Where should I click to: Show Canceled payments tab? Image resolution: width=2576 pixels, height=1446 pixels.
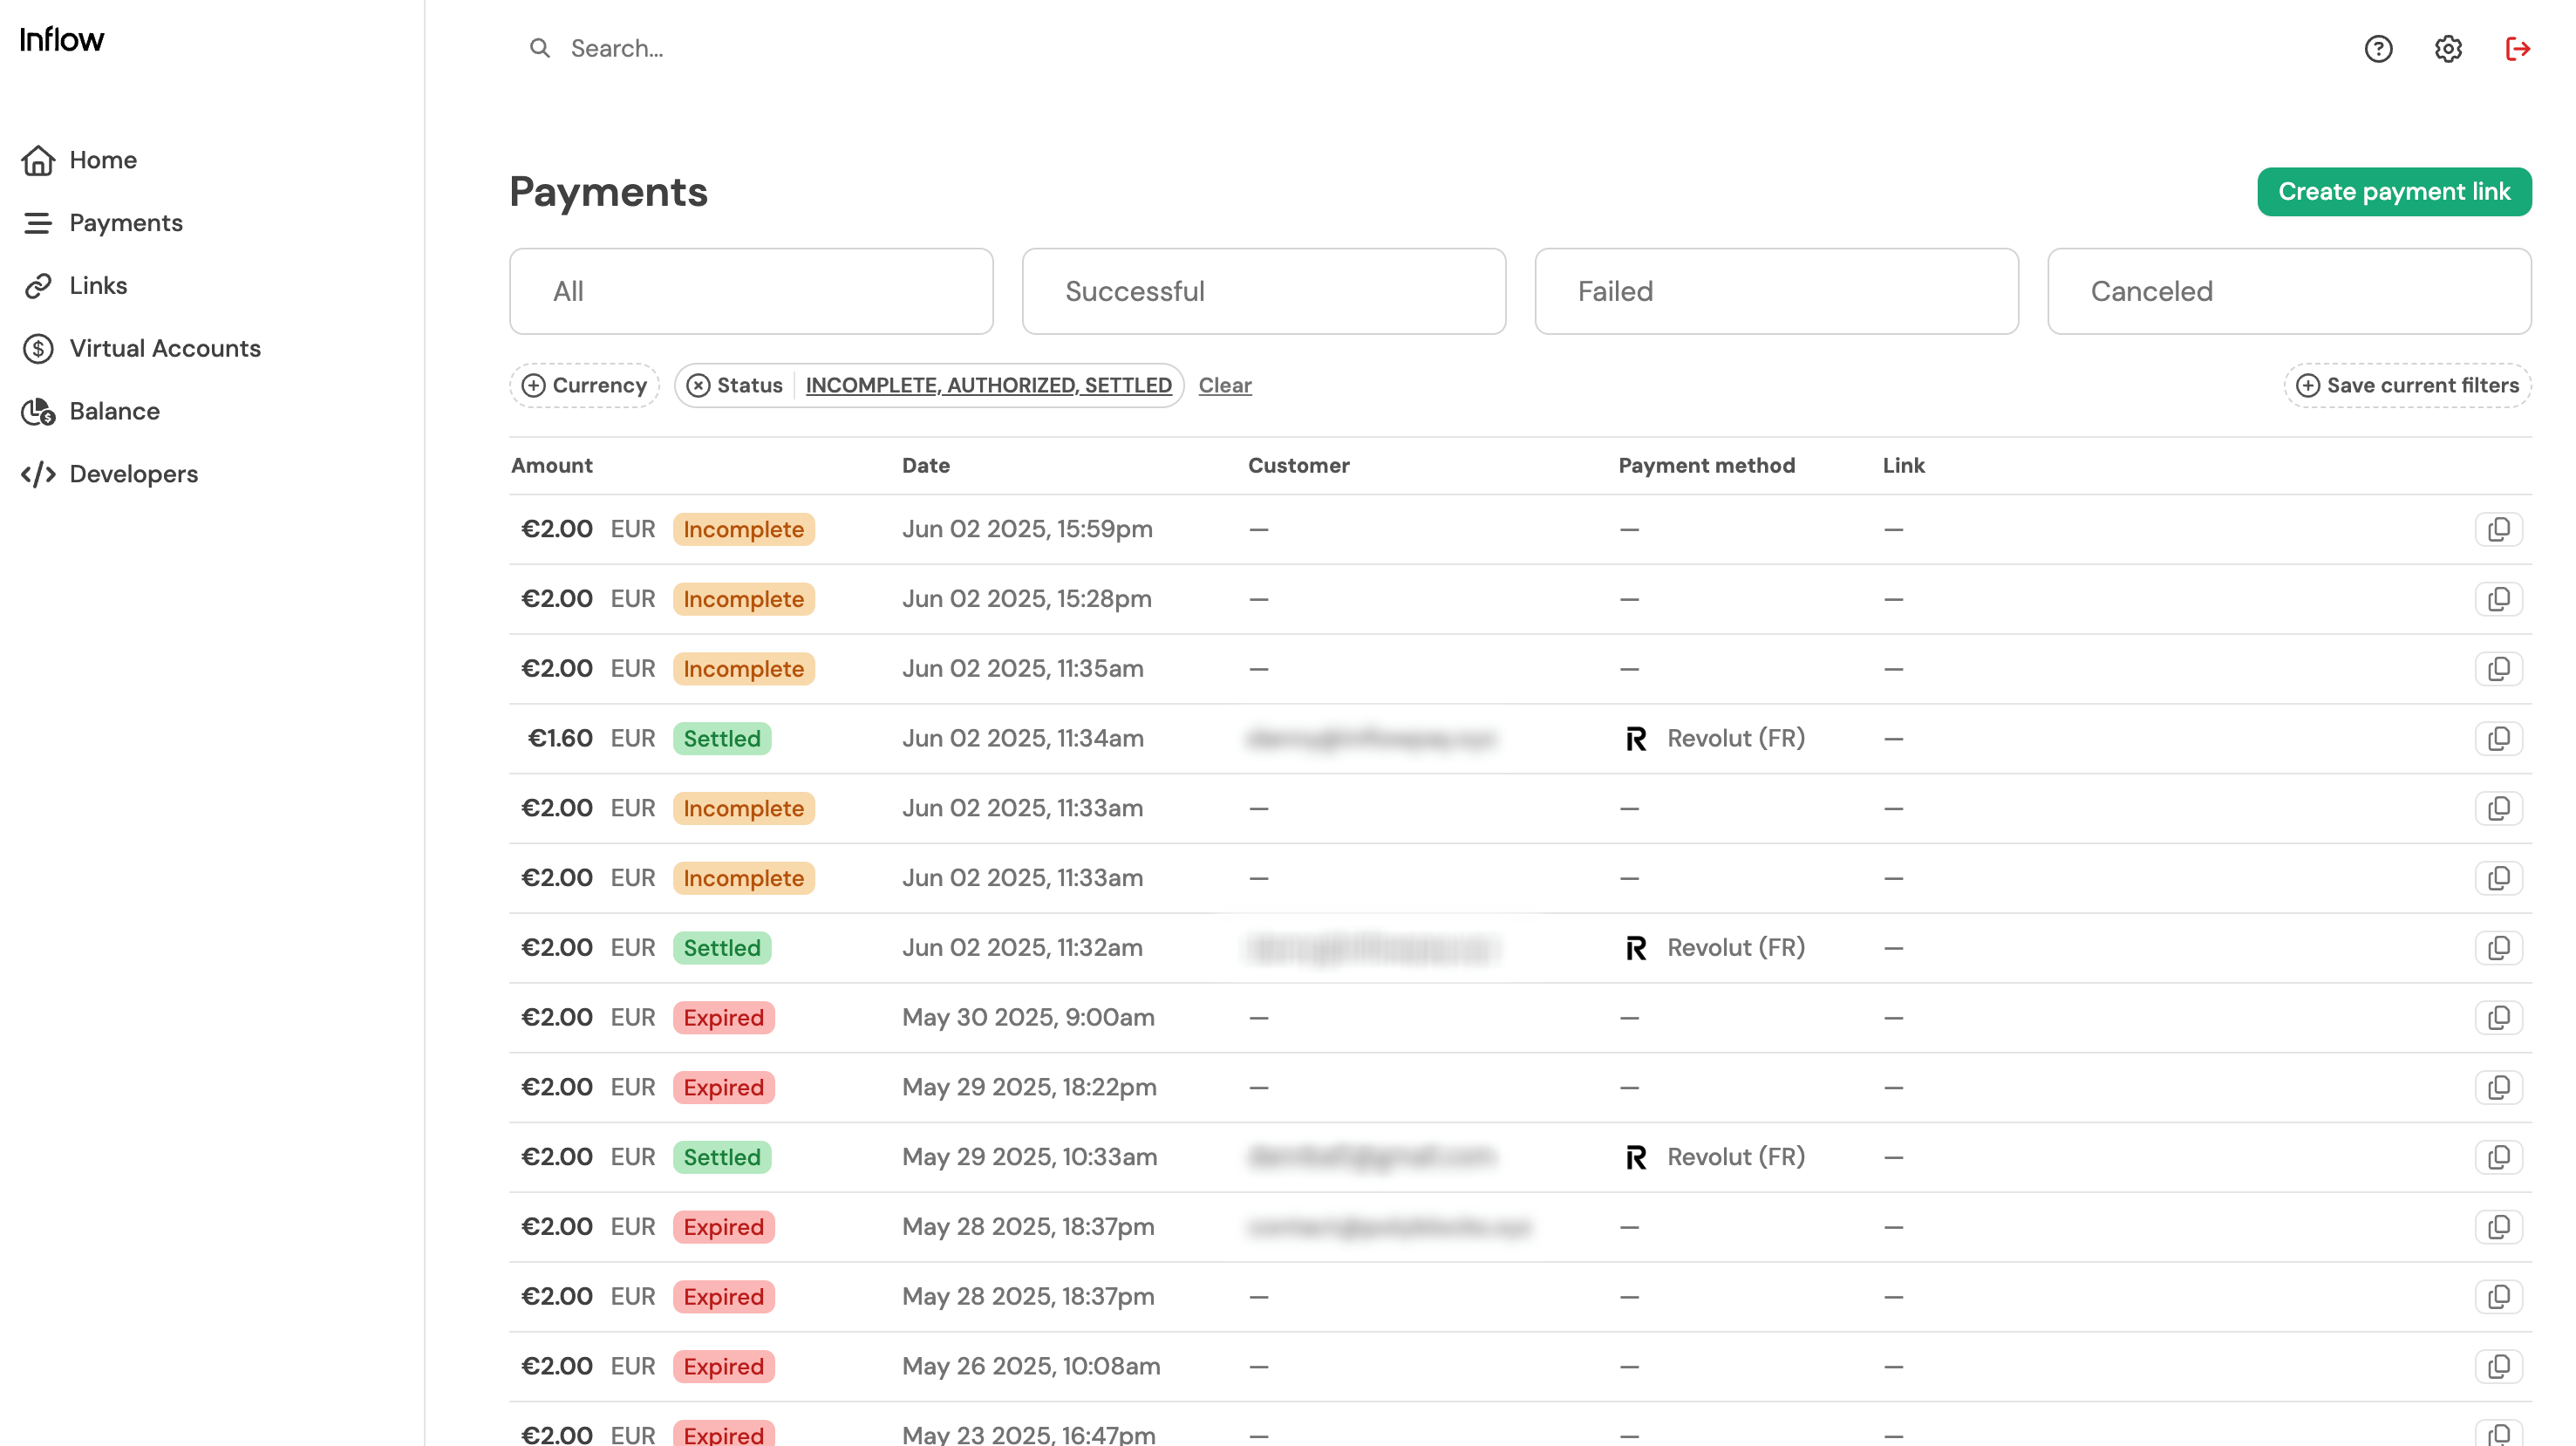(x=2288, y=291)
